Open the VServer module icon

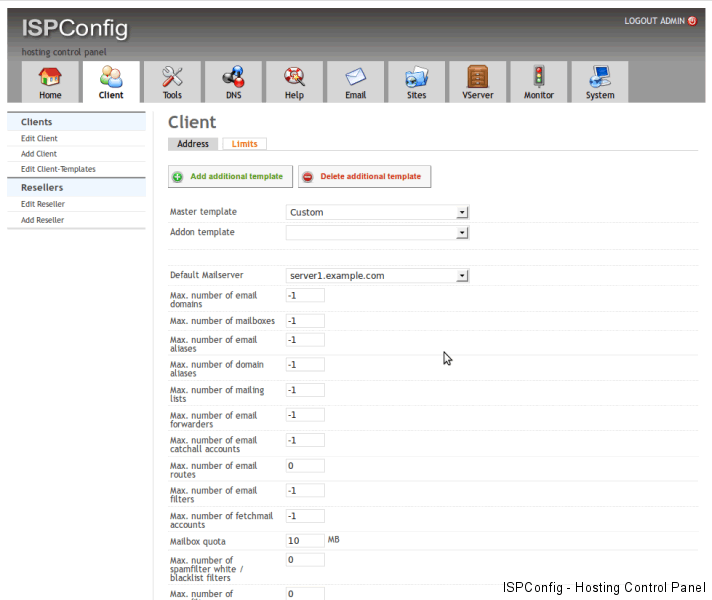click(477, 78)
